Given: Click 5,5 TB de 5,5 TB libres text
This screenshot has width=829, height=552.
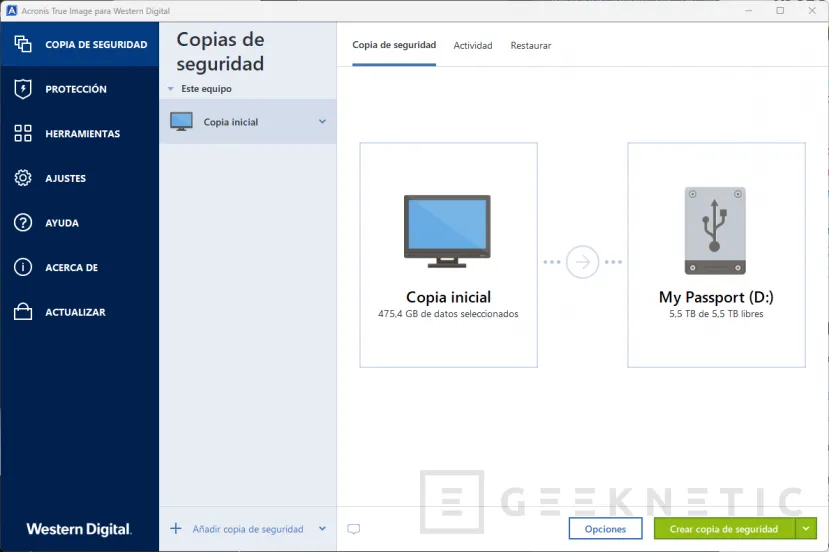Looking at the screenshot, I should [x=716, y=314].
